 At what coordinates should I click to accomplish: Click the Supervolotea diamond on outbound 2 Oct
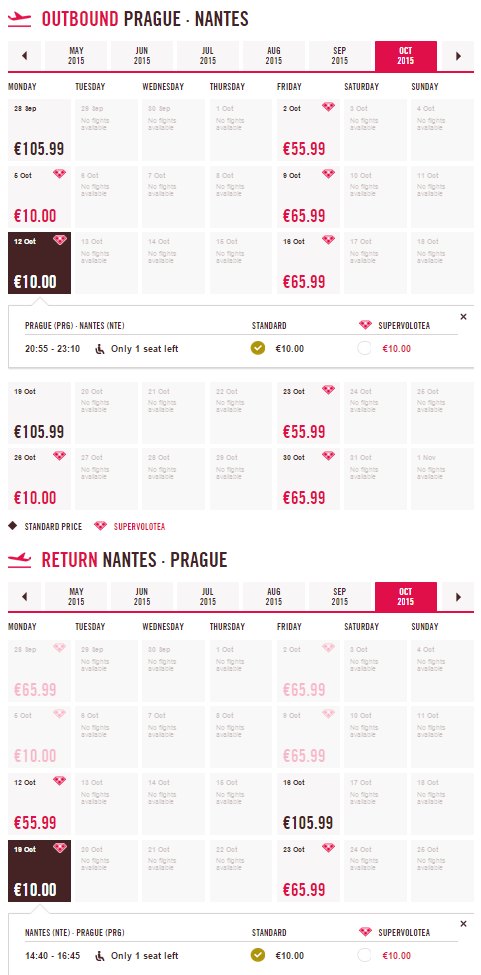point(328,107)
